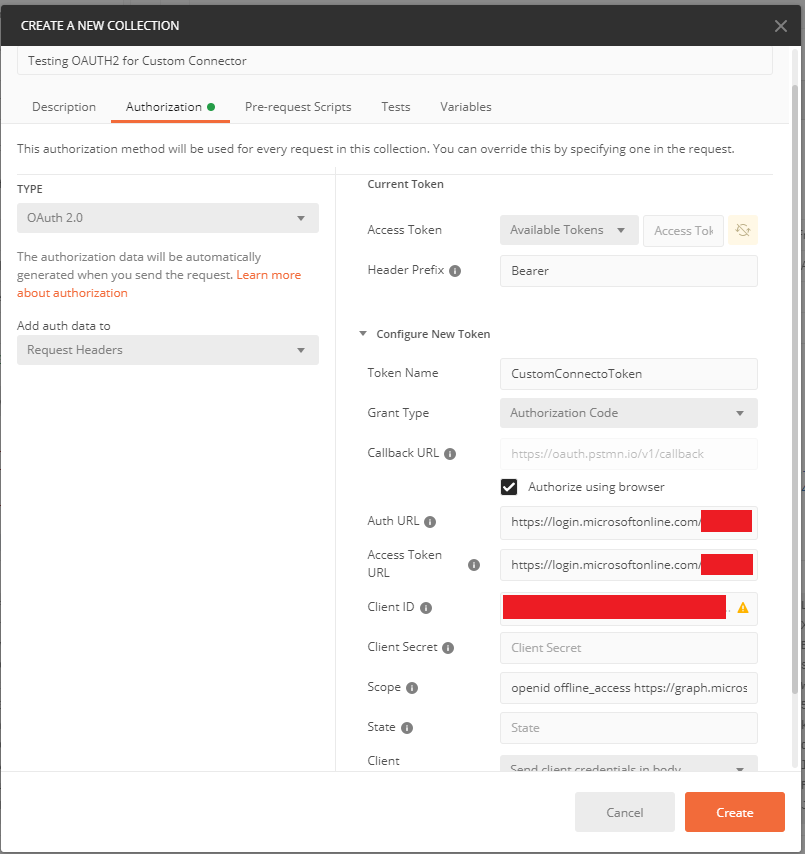
Task: Close the Create a New Collection dialog
Action: (780, 26)
